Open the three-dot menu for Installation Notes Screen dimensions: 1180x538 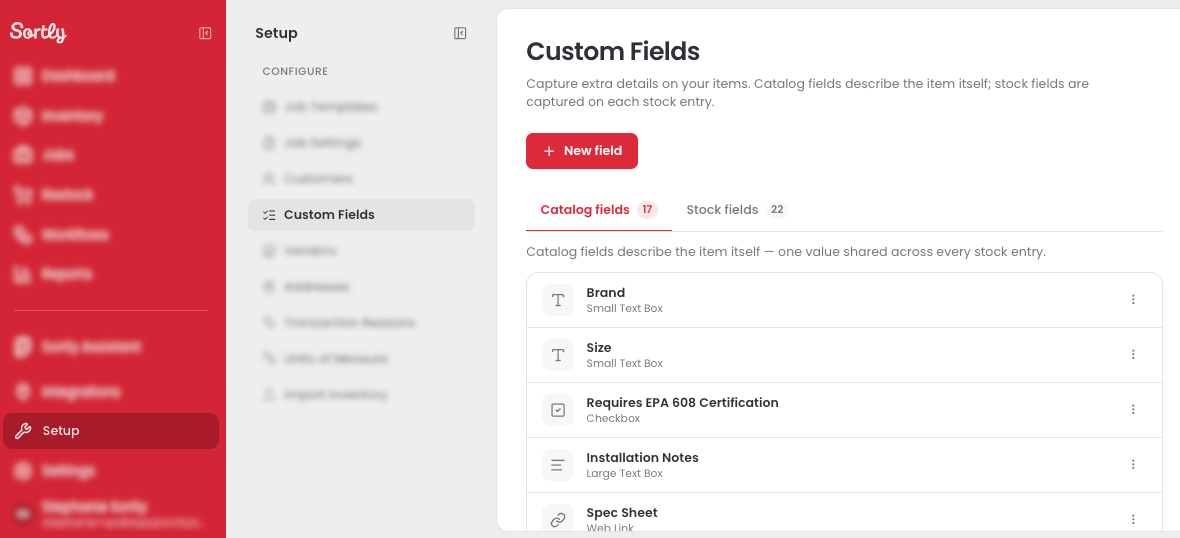click(x=1133, y=464)
